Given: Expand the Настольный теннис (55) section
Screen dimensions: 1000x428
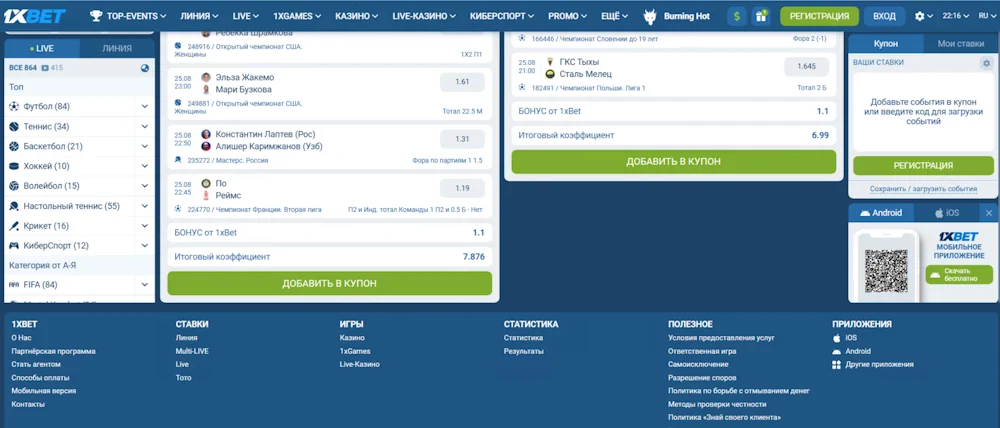Looking at the screenshot, I should coord(144,206).
